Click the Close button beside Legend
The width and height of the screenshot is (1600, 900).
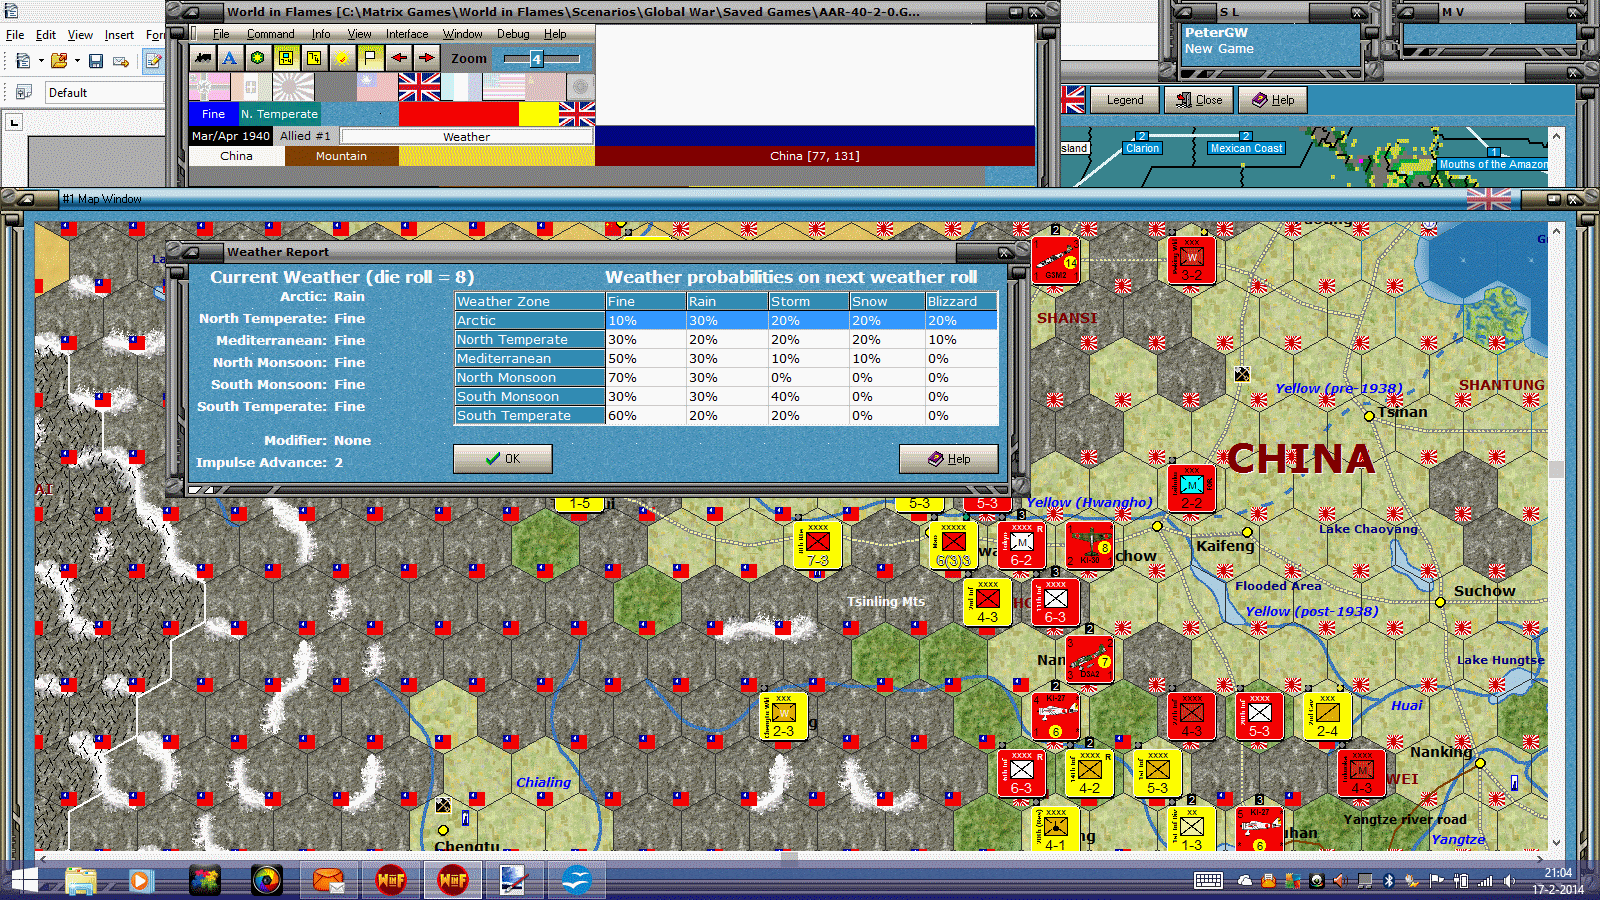tap(1199, 100)
